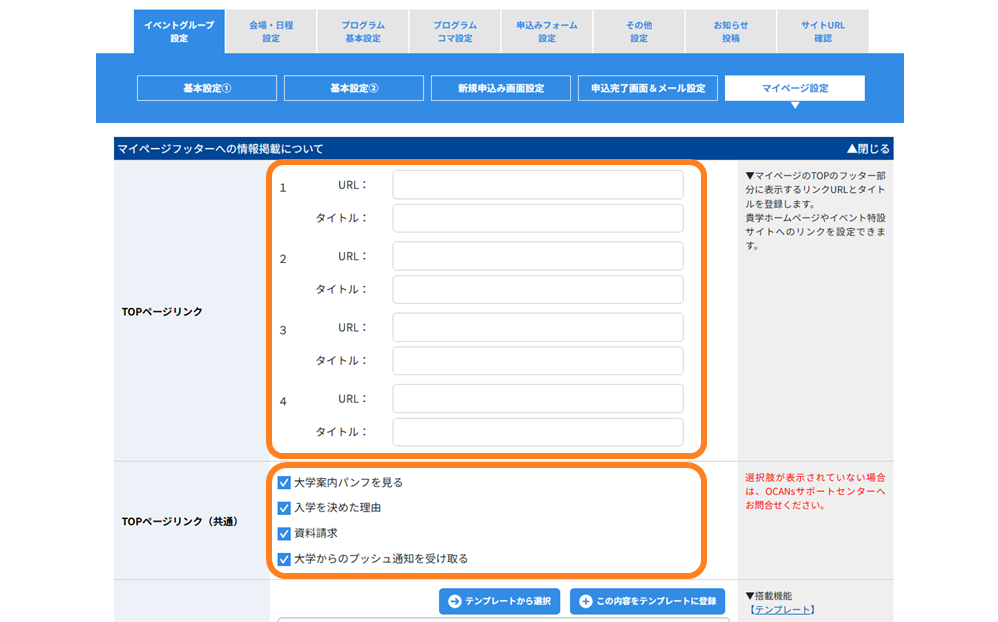Screen dimensions: 998x622
Task: Click the URL field for link 4
Action: coord(538,399)
